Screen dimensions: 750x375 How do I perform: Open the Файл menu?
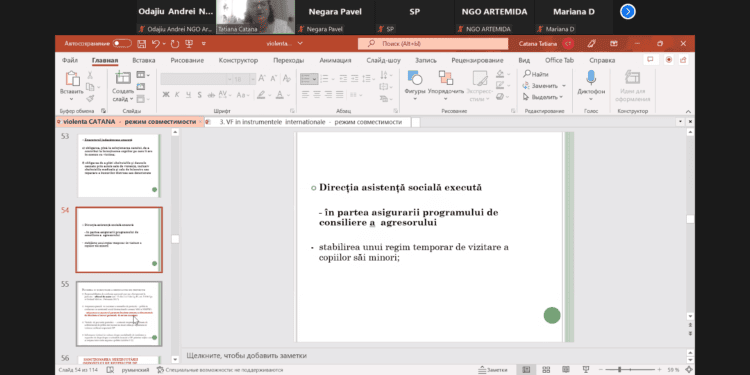click(70, 60)
